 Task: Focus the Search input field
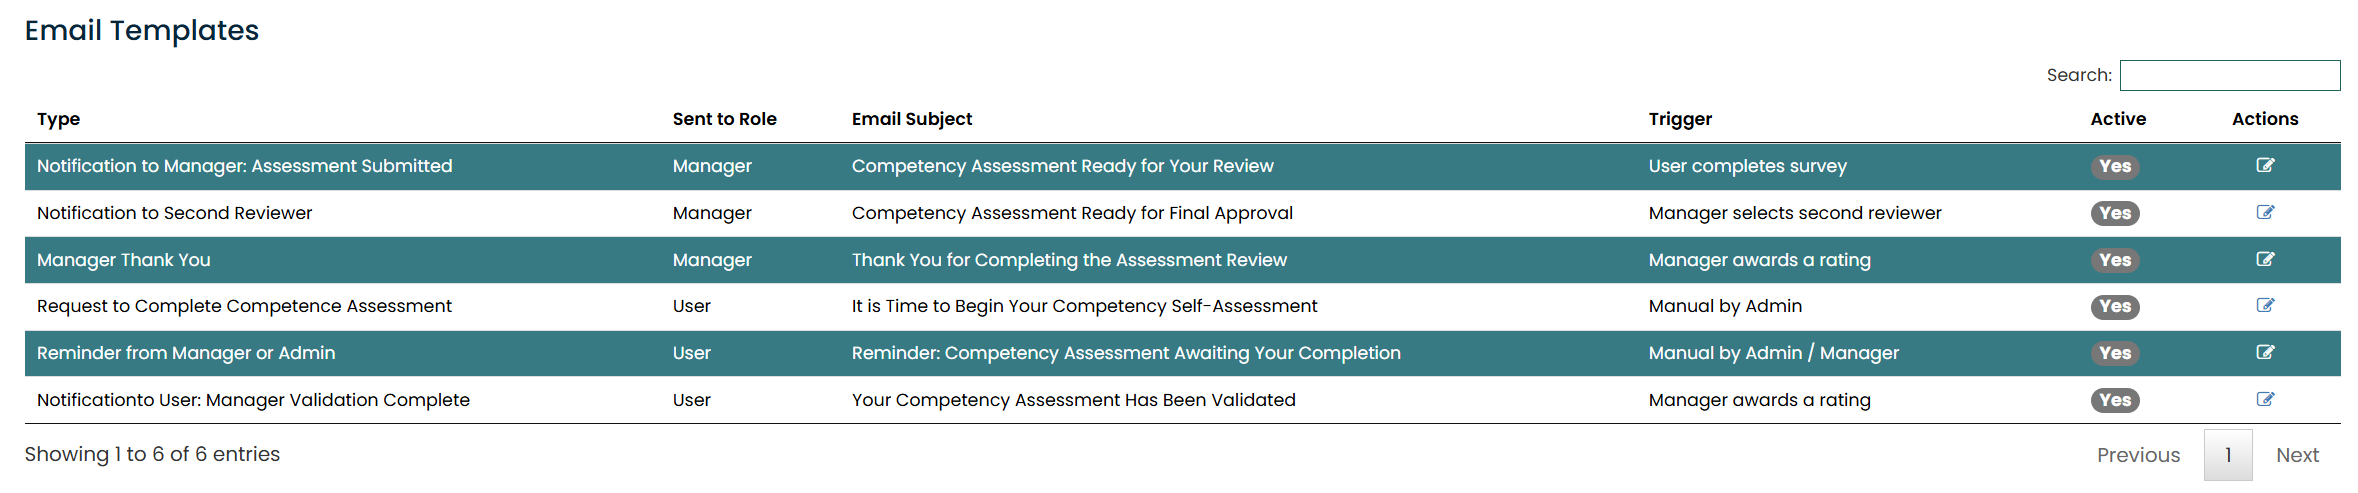2230,75
